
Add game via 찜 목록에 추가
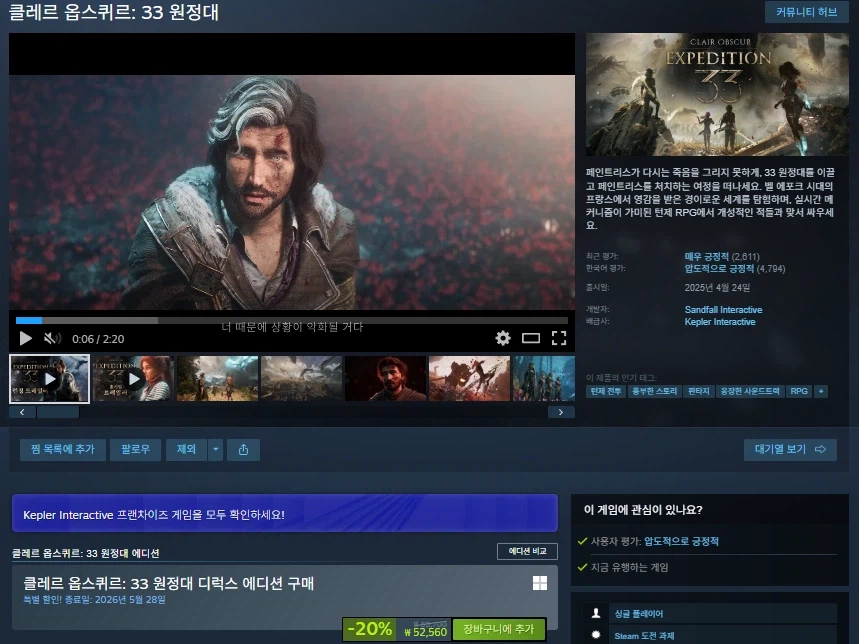click(62, 449)
